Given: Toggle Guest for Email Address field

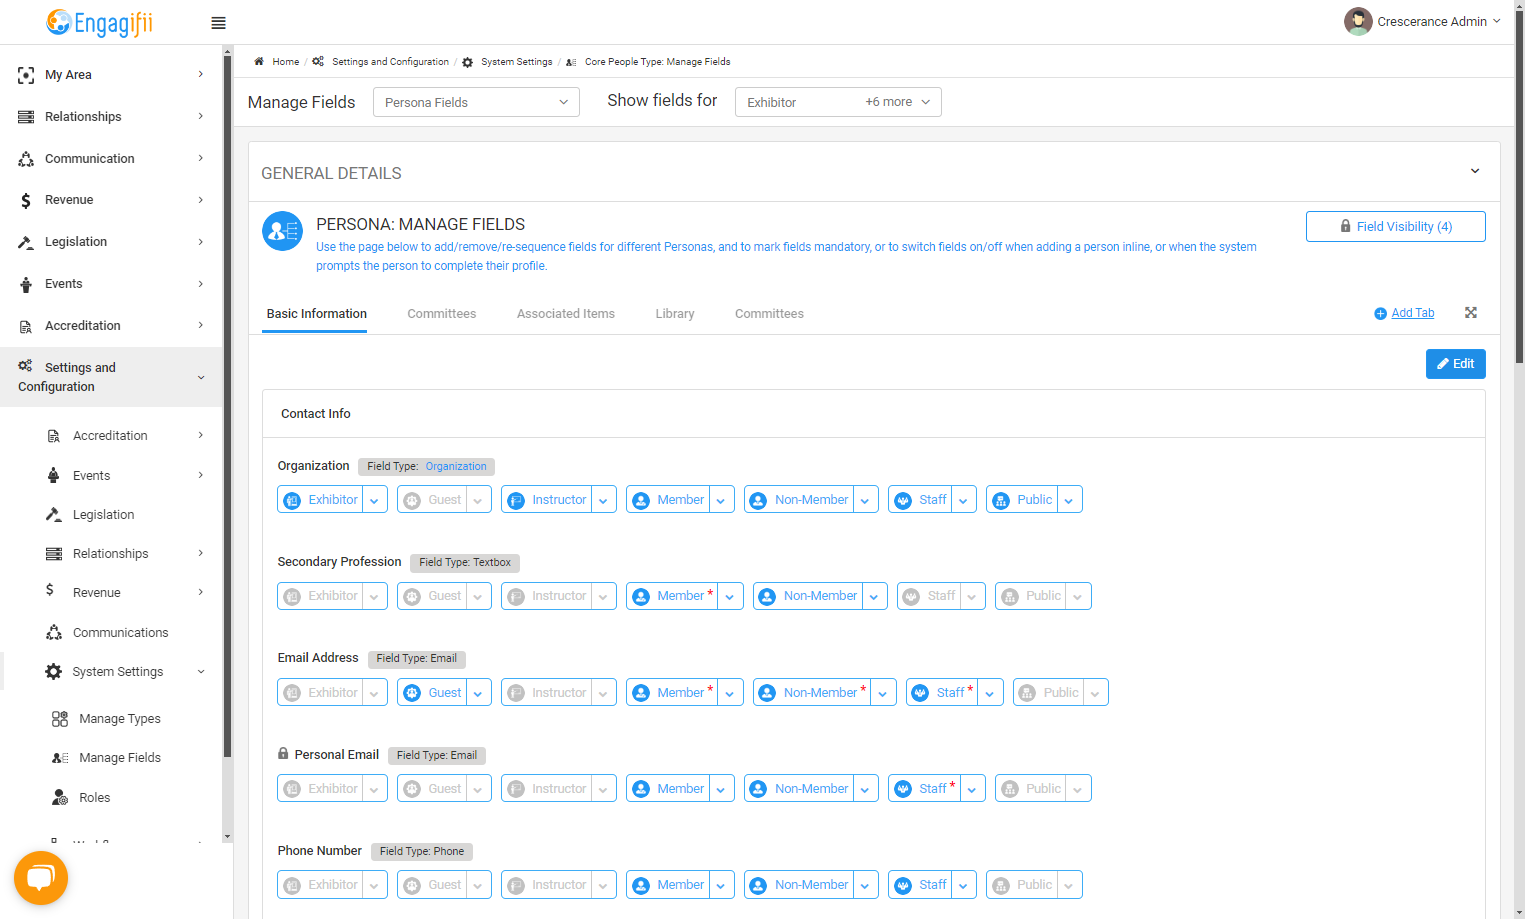Looking at the screenshot, I should [x=432, y=692].
